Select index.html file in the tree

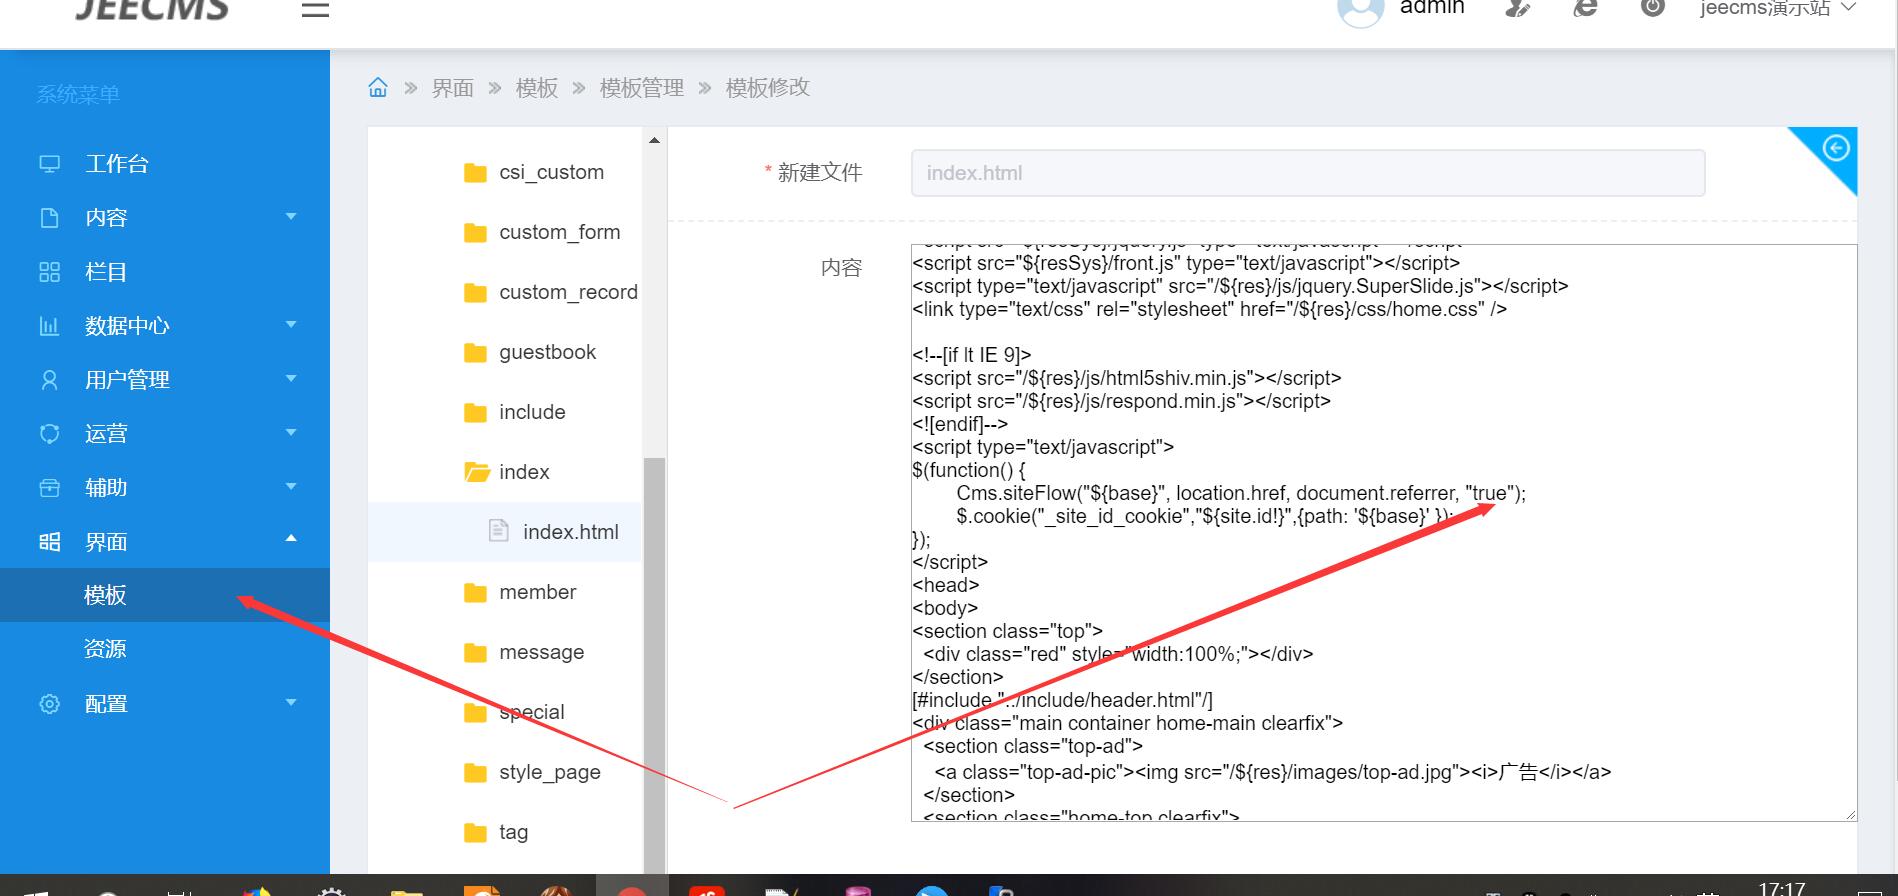[570, 532]
